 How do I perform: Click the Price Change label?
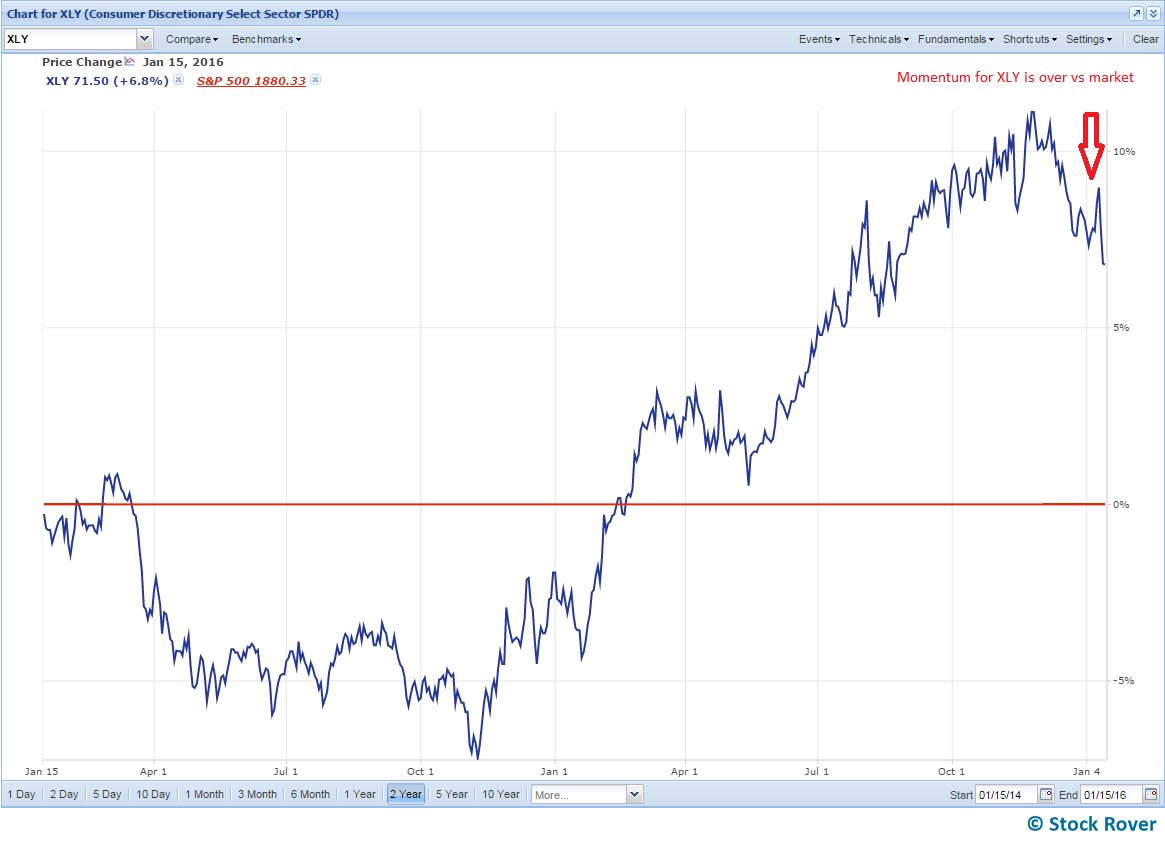(x=82, y=62)
